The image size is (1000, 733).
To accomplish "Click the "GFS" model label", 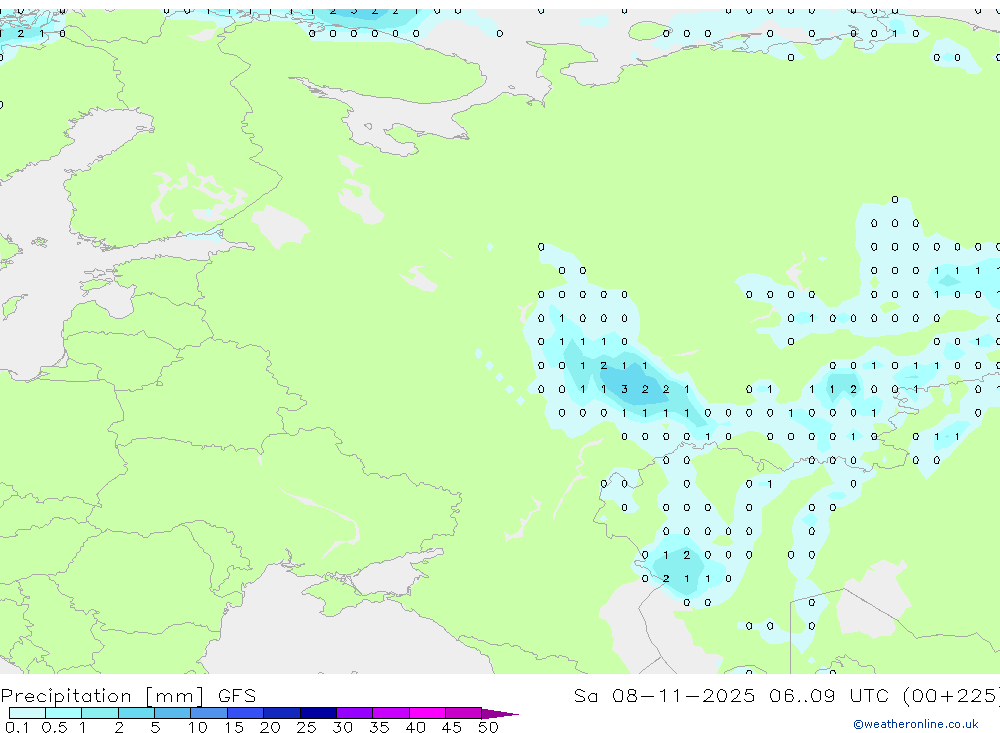I will point(237,696).
